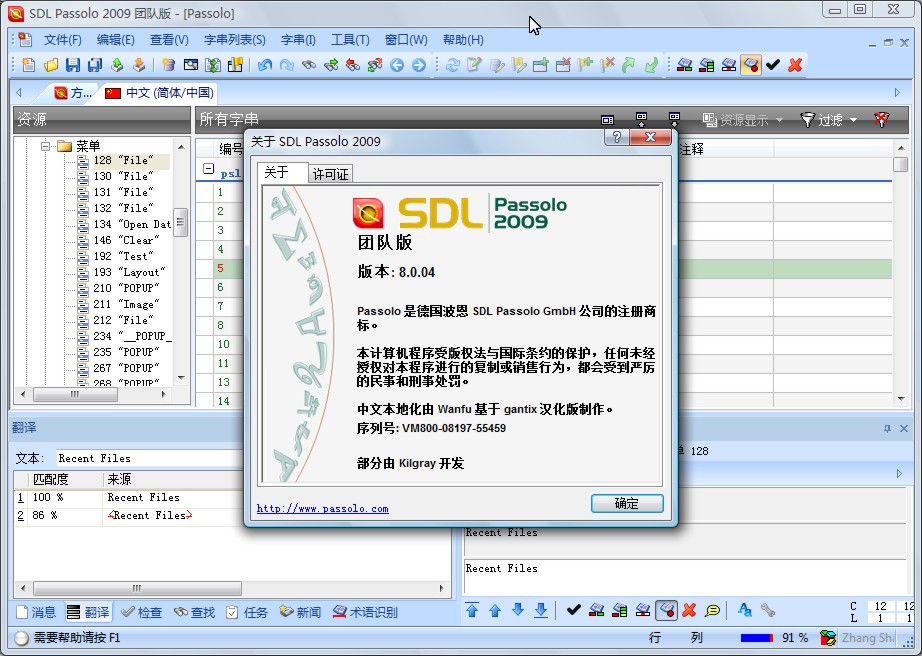Switch to the 消息 bottom tab
922x656 pixels.
pos(35,613)
